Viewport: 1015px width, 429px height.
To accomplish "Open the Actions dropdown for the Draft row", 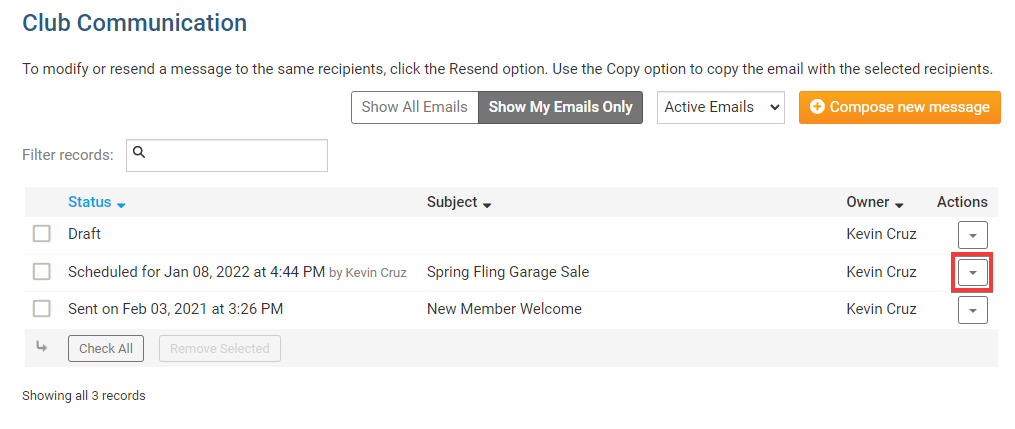I will coord(973,235).
